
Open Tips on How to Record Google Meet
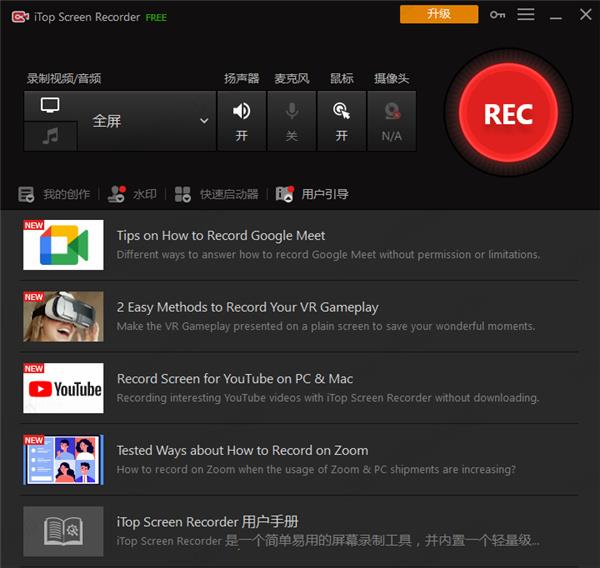tap(221, 235)
